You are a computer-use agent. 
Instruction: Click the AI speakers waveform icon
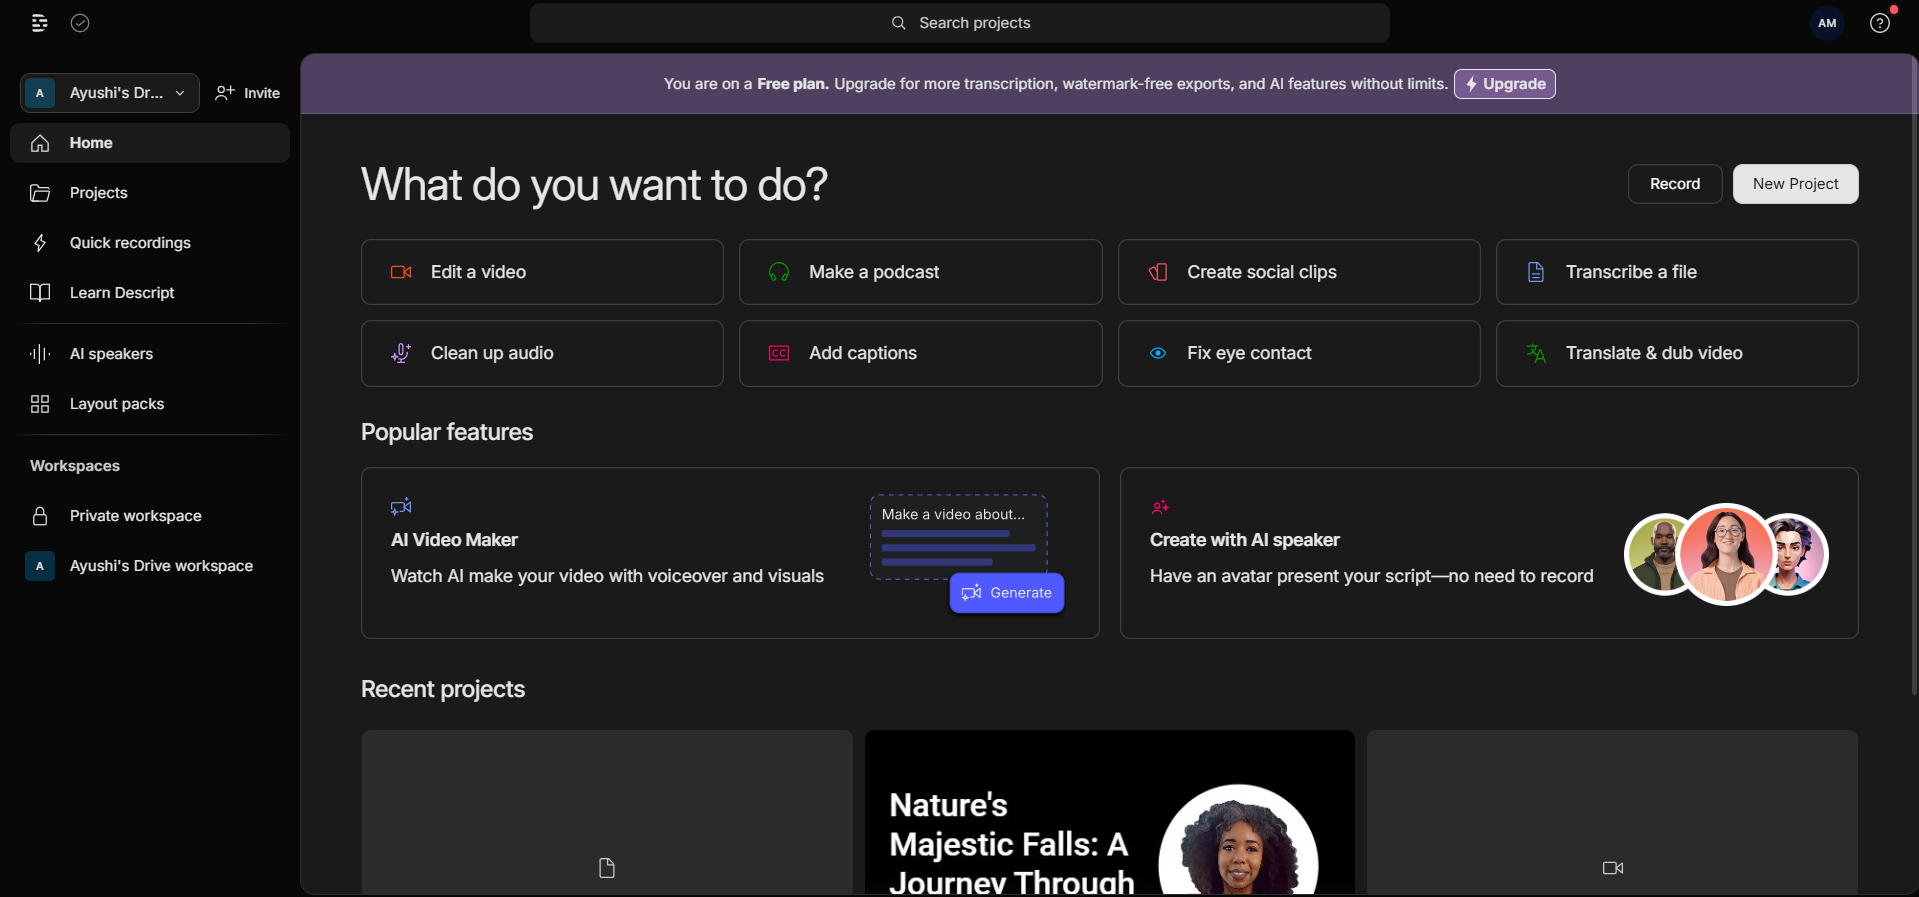point(40,354)
